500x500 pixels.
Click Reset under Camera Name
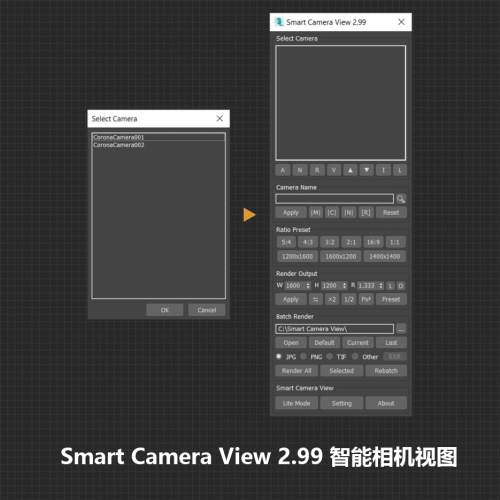[391, 213]
